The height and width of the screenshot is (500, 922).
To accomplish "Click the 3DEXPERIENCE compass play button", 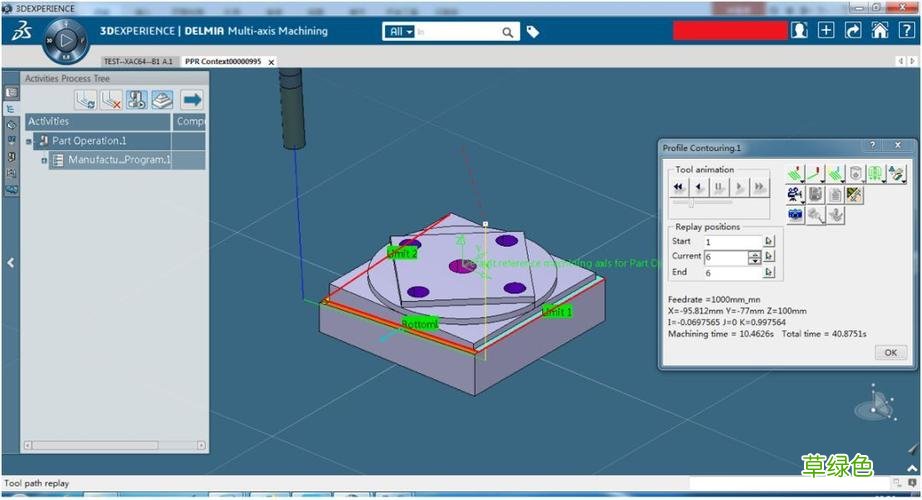I will point(62,41).
